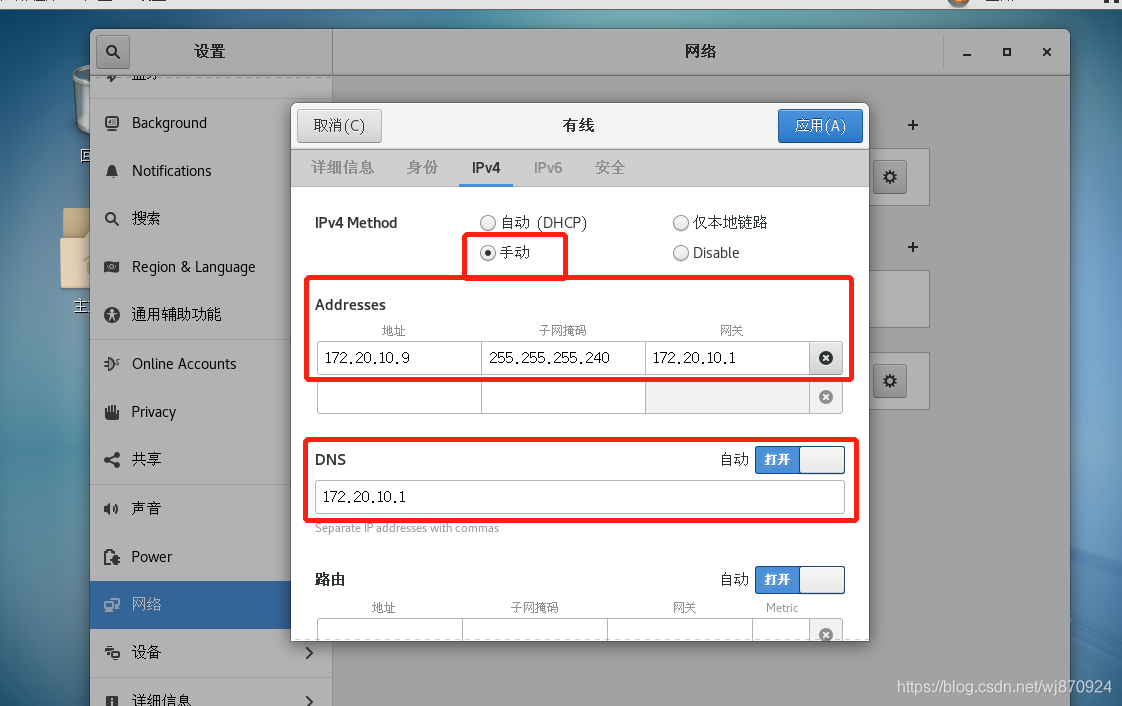This screenshot has width=1122, height=706.
Task: Expand the 详细信息 sidebar chevron
Action: click(x=309, y=700)
